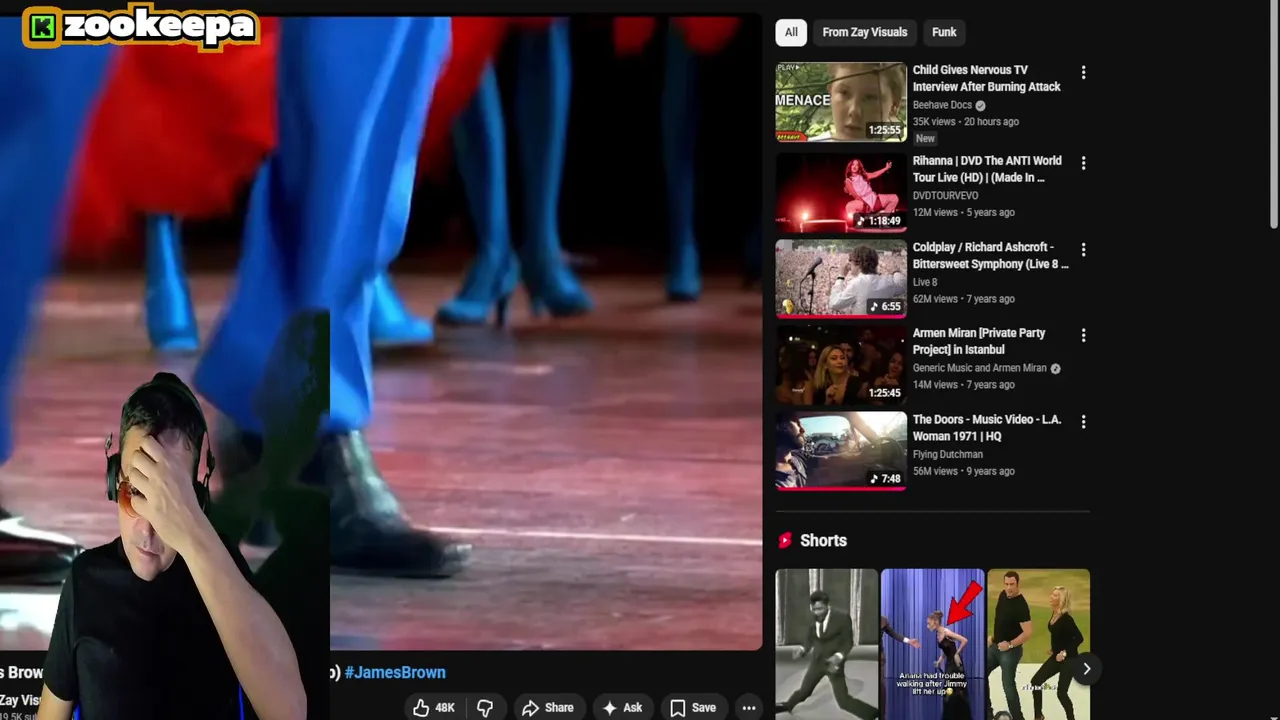Viewport: 1280px width, 720px height.
Task: Click the Shorts section logo icon
Action: click(785, 540)
